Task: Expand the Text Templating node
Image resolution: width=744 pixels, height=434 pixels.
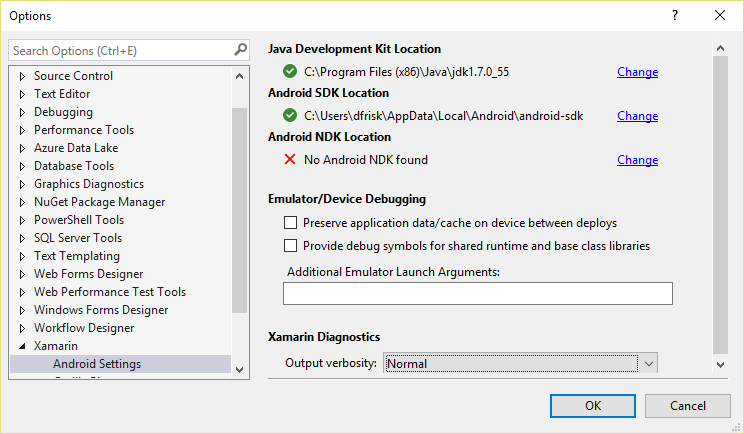Action: point(22,256)
